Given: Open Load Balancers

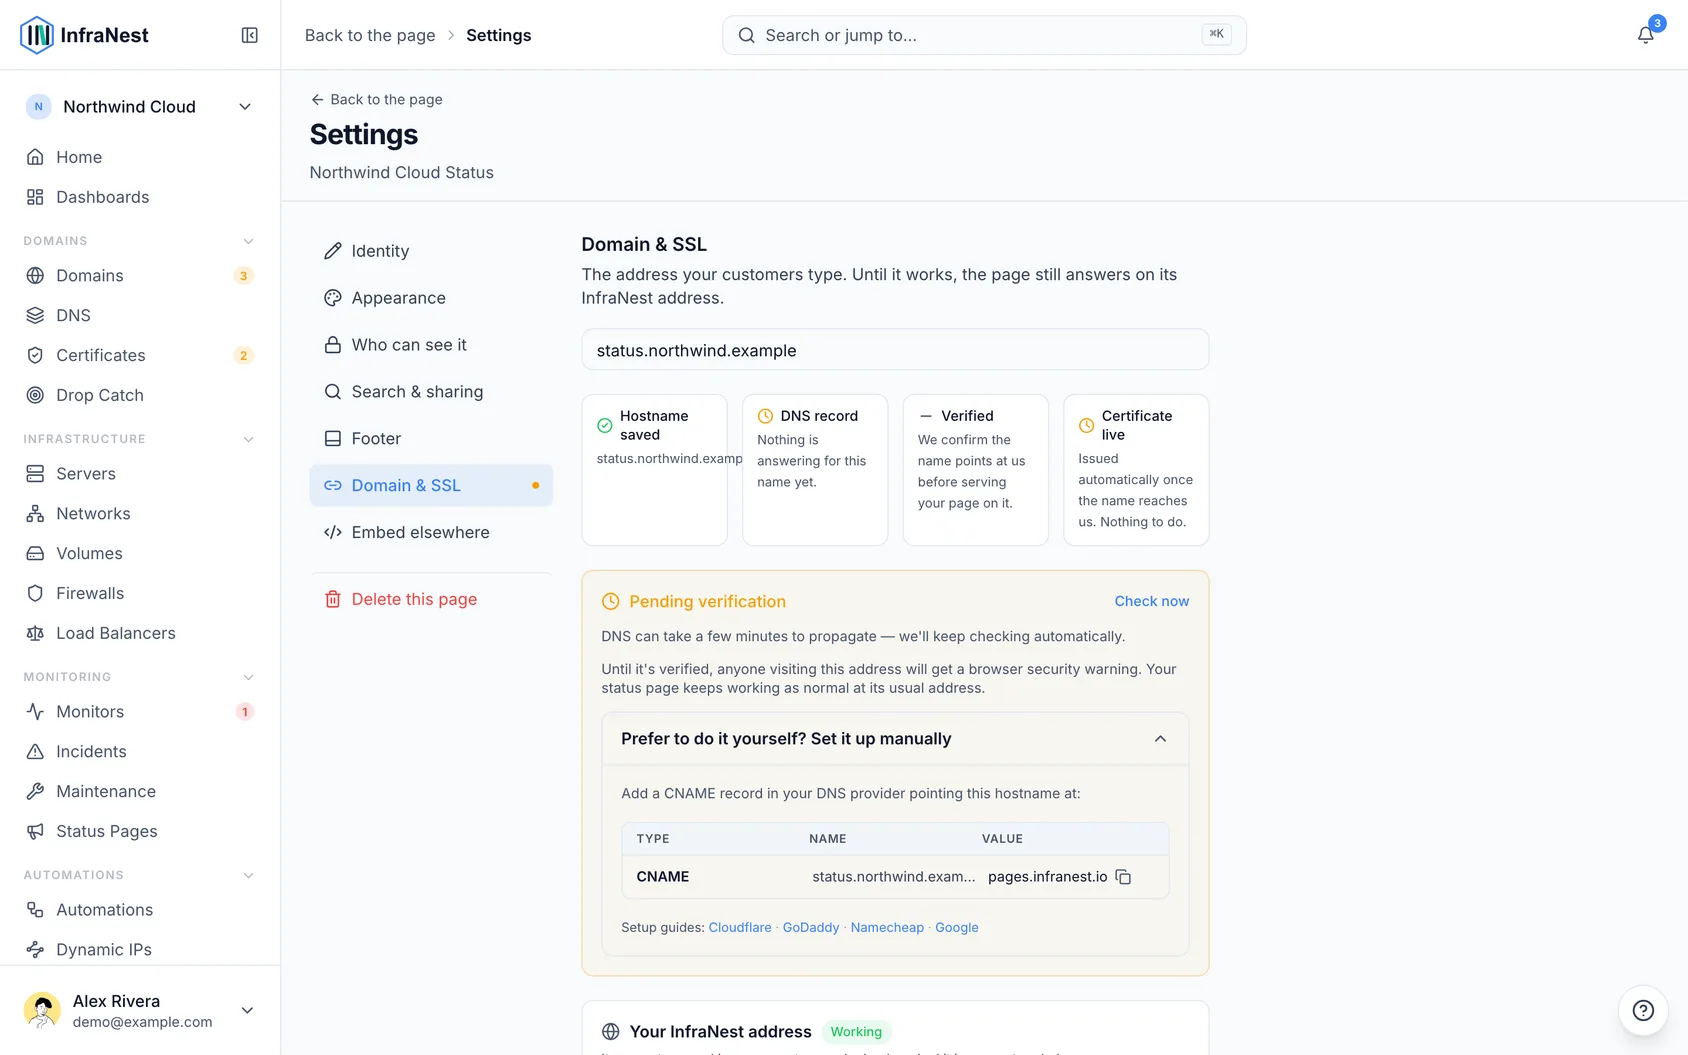Looking at the screenshot, I should coord(140,633).
